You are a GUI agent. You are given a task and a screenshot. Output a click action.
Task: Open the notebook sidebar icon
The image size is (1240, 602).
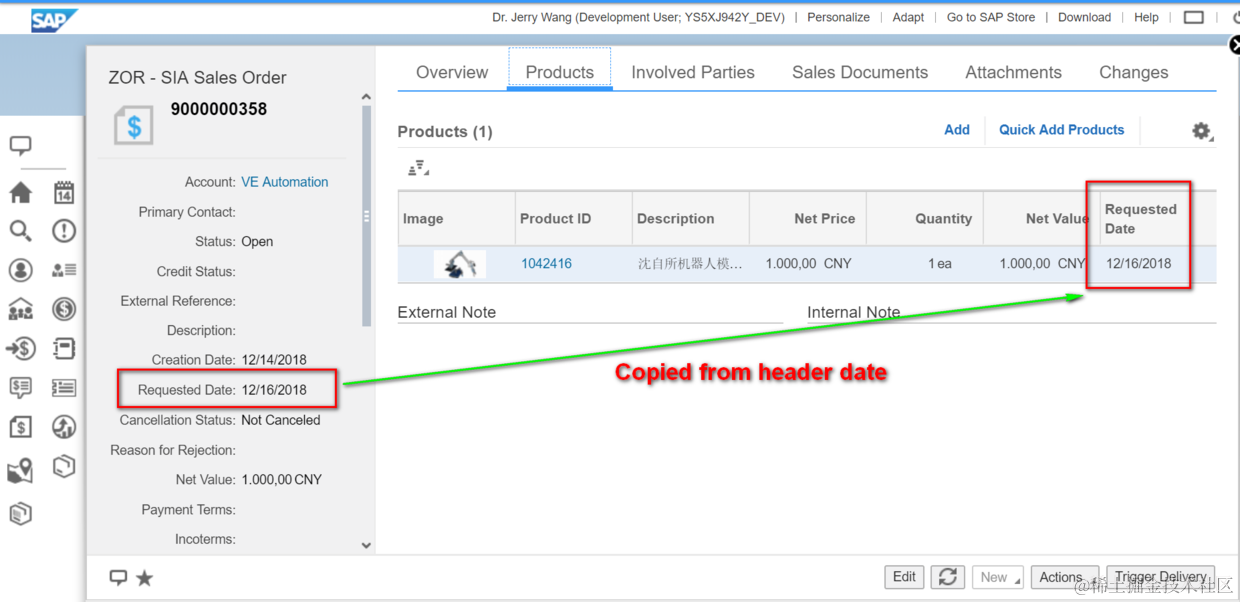tap(64, 349)
